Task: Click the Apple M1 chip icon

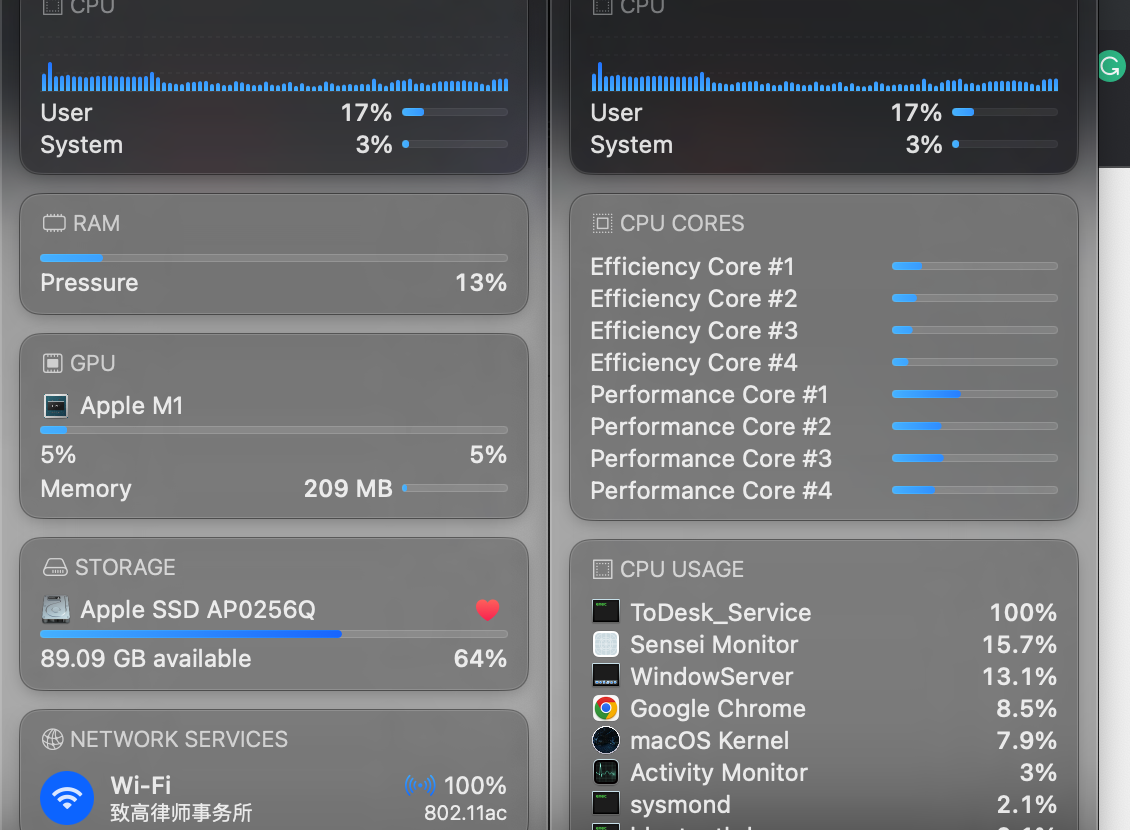Action: [55, 406]
